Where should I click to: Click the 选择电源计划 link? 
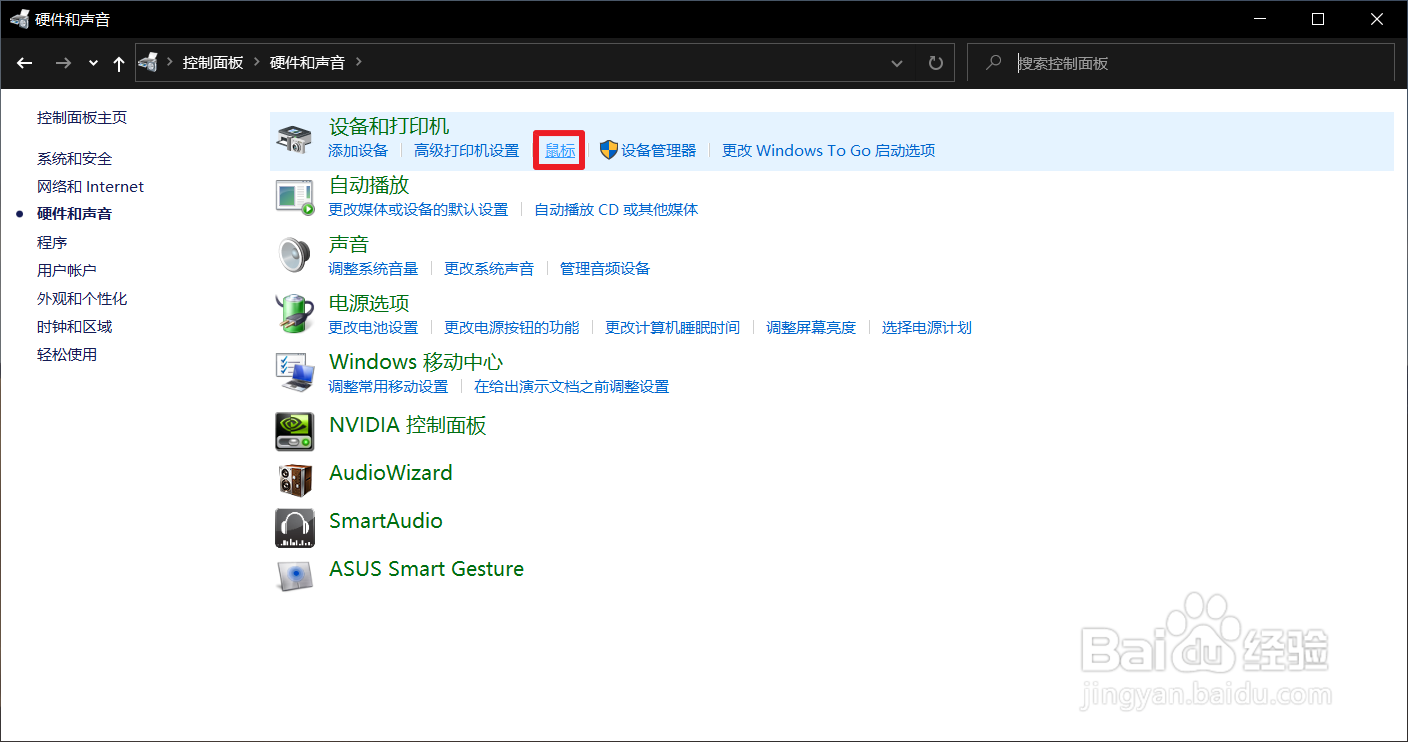(x=927, y=328)
